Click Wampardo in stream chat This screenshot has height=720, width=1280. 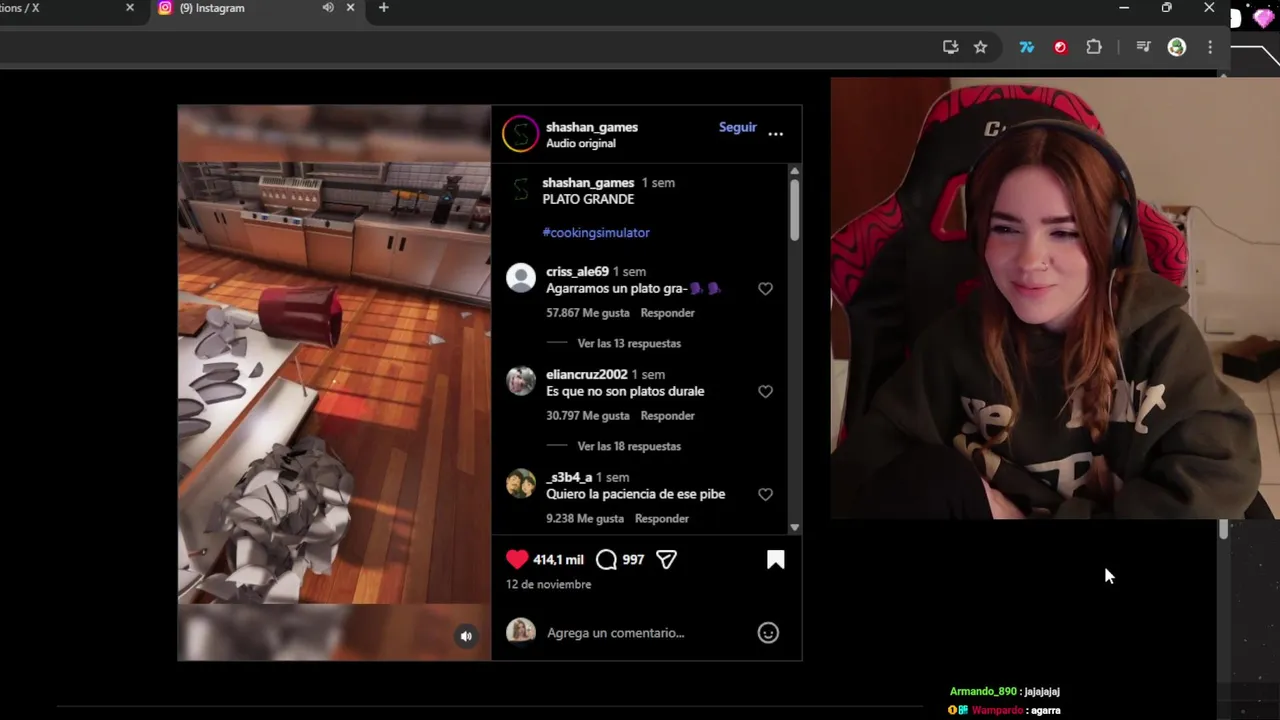[997, 710]
